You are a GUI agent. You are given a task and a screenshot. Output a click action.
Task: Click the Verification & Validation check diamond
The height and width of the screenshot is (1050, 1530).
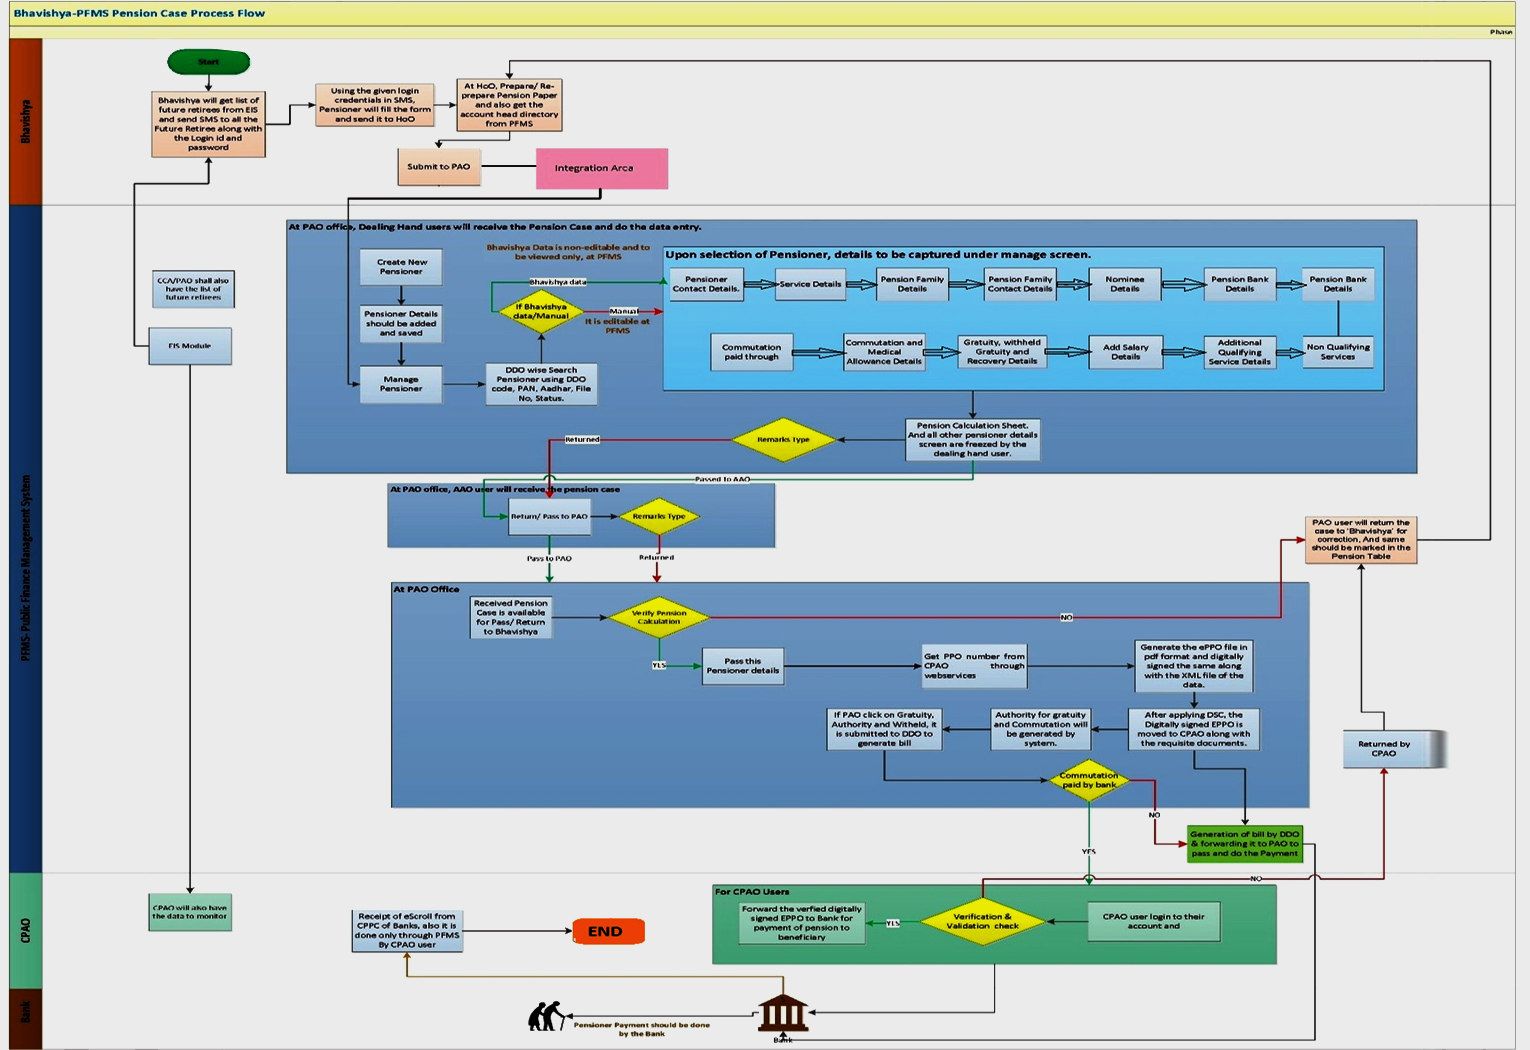(x=982, y=921)
